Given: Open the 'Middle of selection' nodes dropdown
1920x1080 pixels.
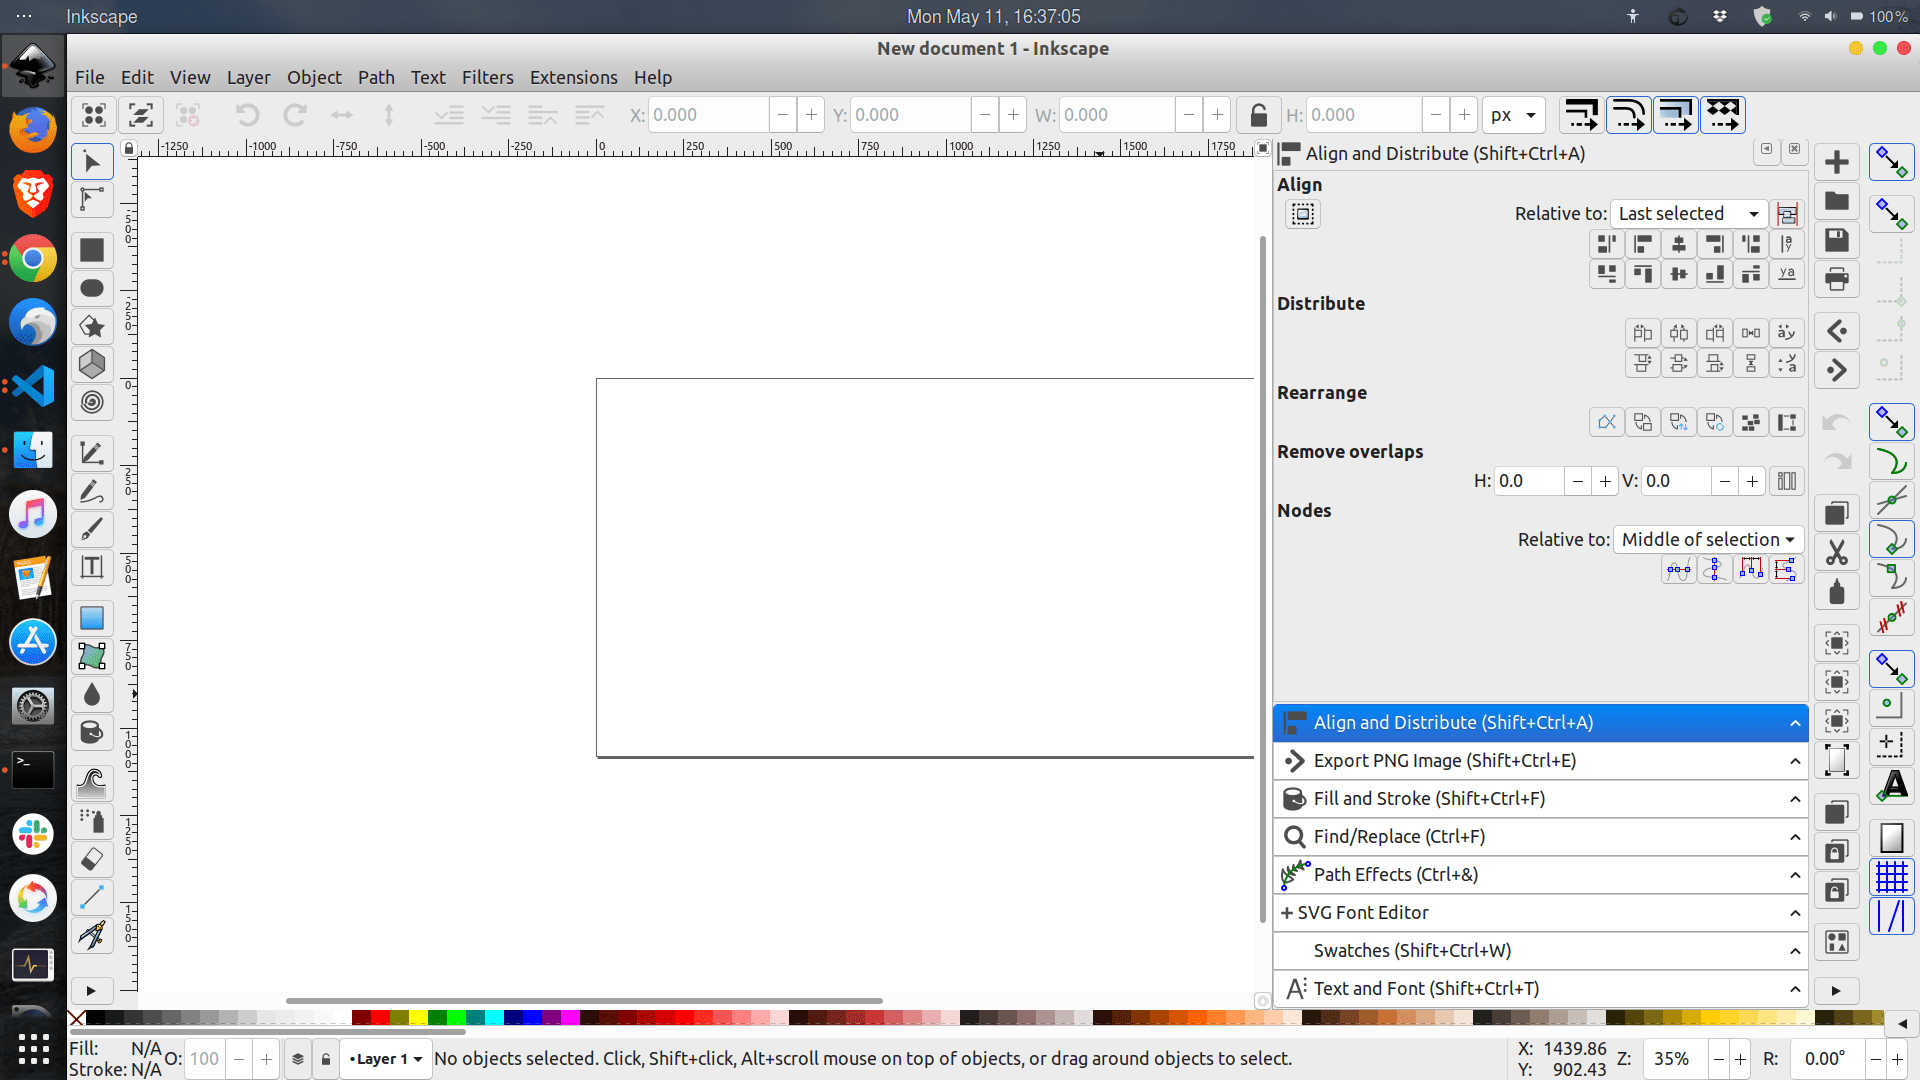Looking at the screenshot, I should (1707, 539).
